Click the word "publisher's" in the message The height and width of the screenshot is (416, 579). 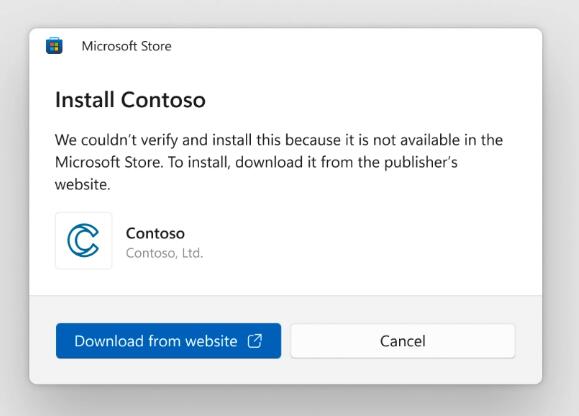[421, 162]
